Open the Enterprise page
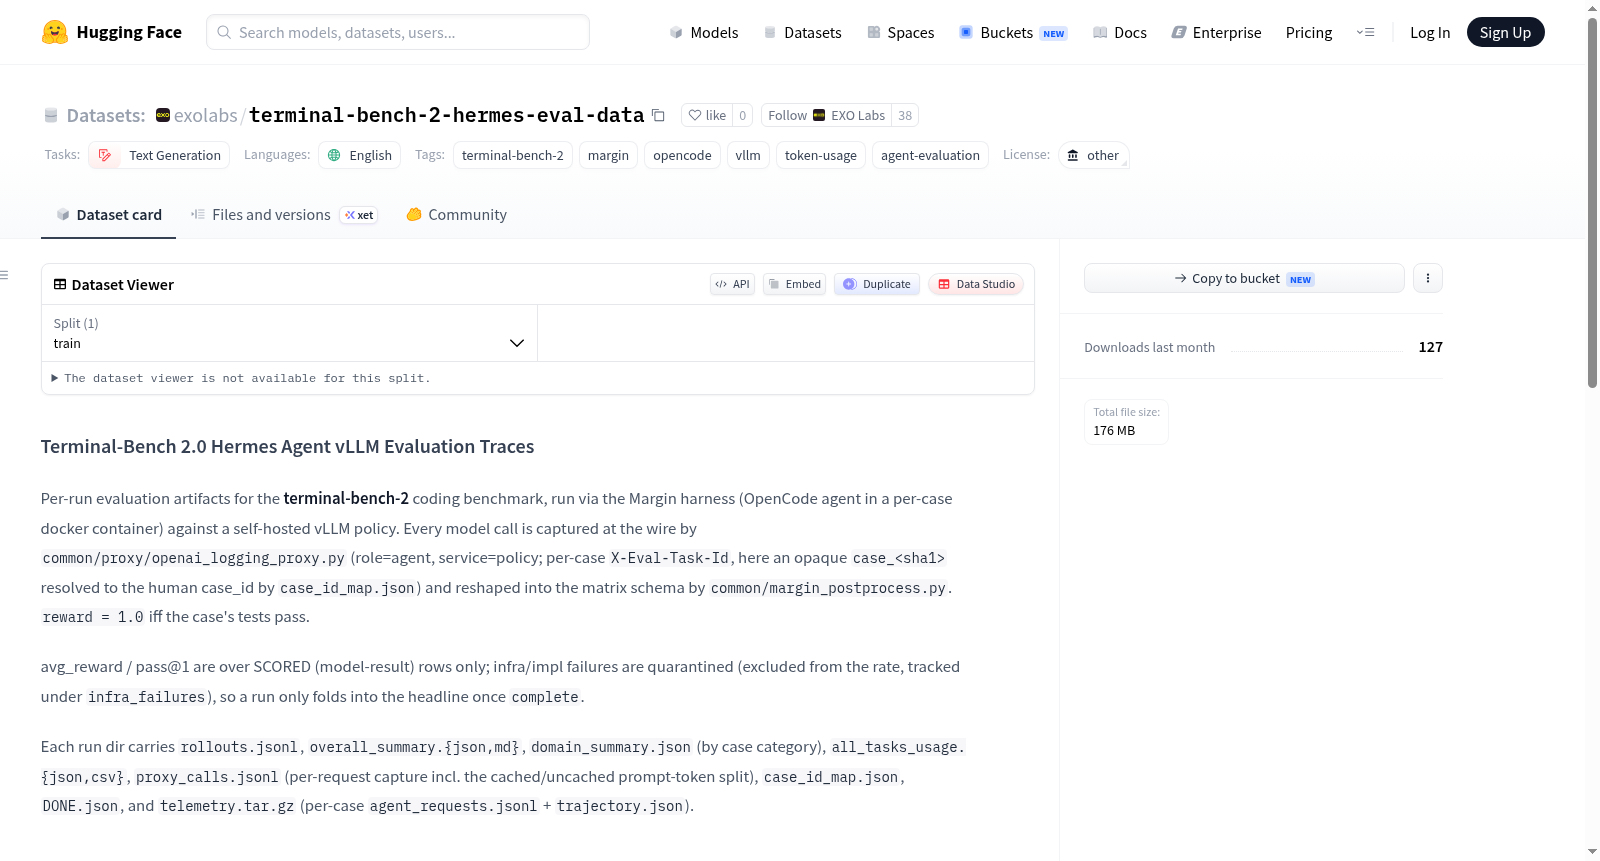 pyautogui.click(x=1216, y=32)
